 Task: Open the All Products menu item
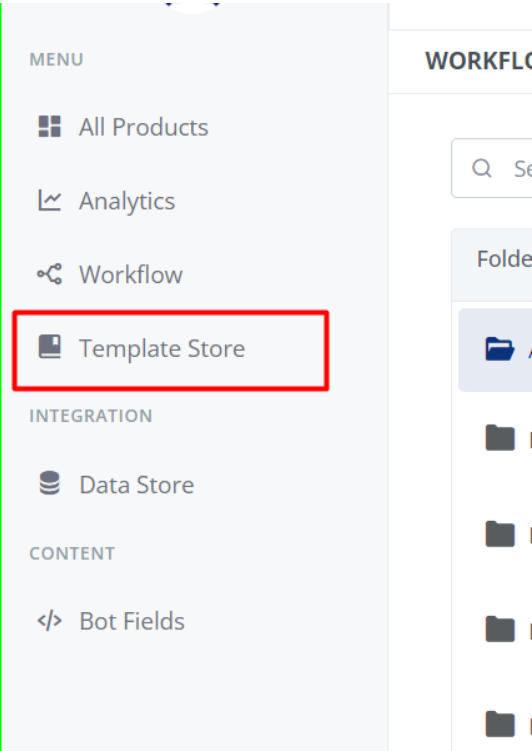[x=144, y=127]
